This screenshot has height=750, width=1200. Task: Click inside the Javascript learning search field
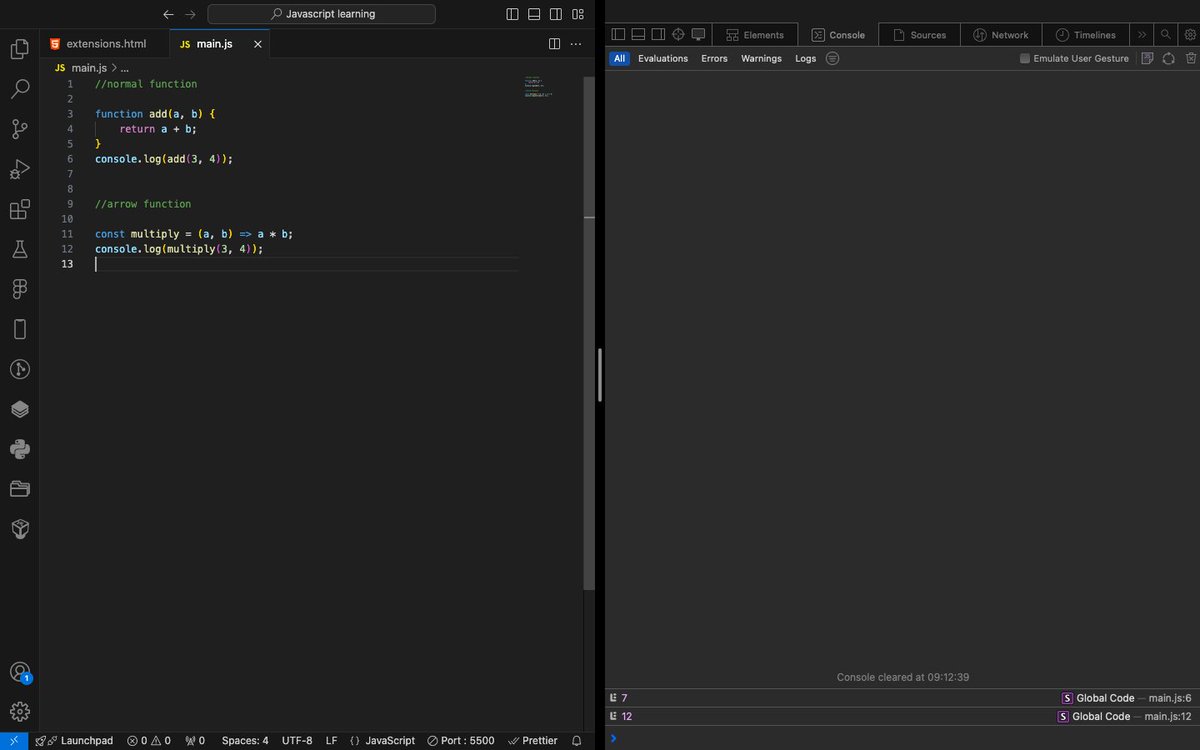(x=320, y=13)
